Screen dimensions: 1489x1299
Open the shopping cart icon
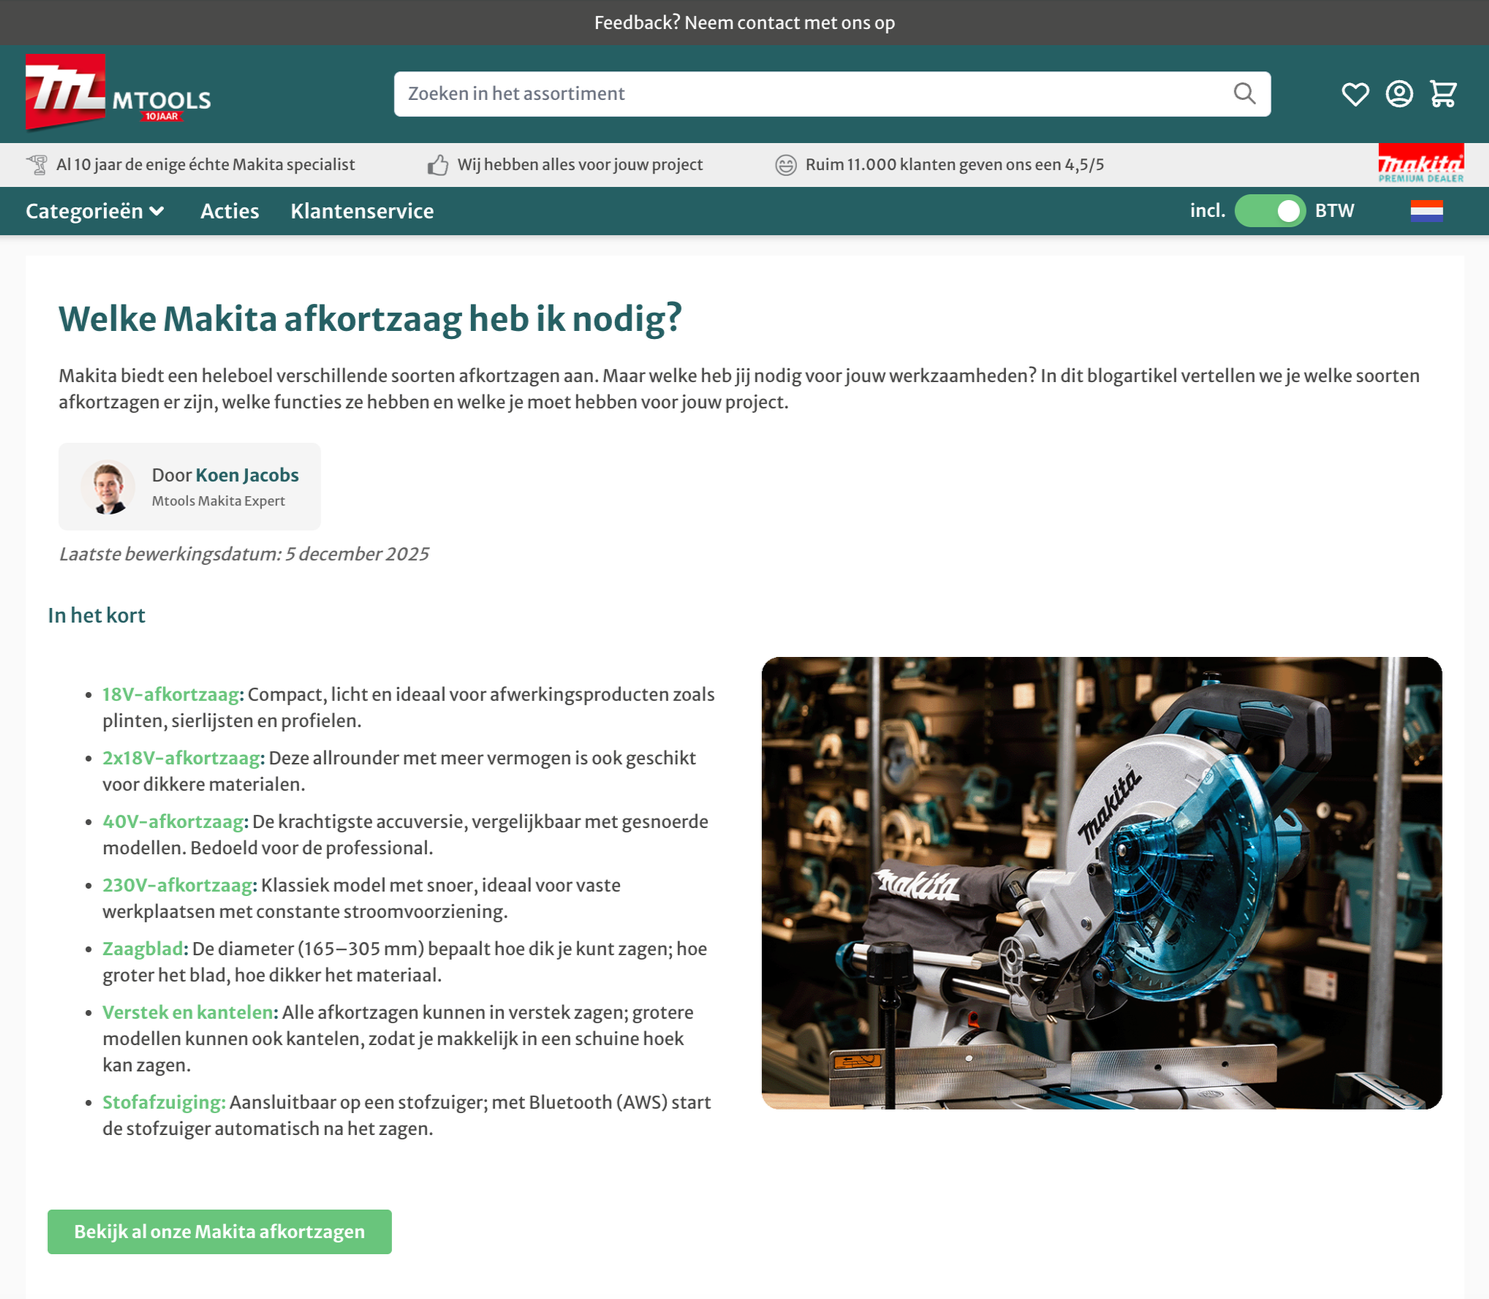tap(1443, 94)
